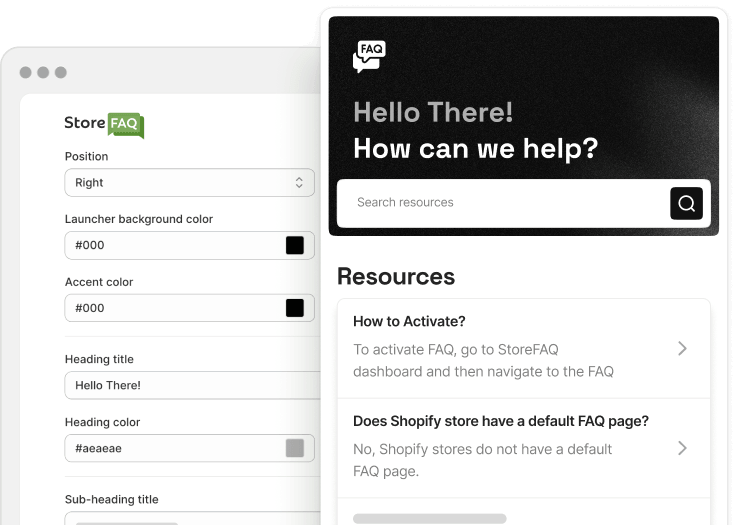Pick the Accent color black swatch
Screen dimensions: 738x525
294,308
